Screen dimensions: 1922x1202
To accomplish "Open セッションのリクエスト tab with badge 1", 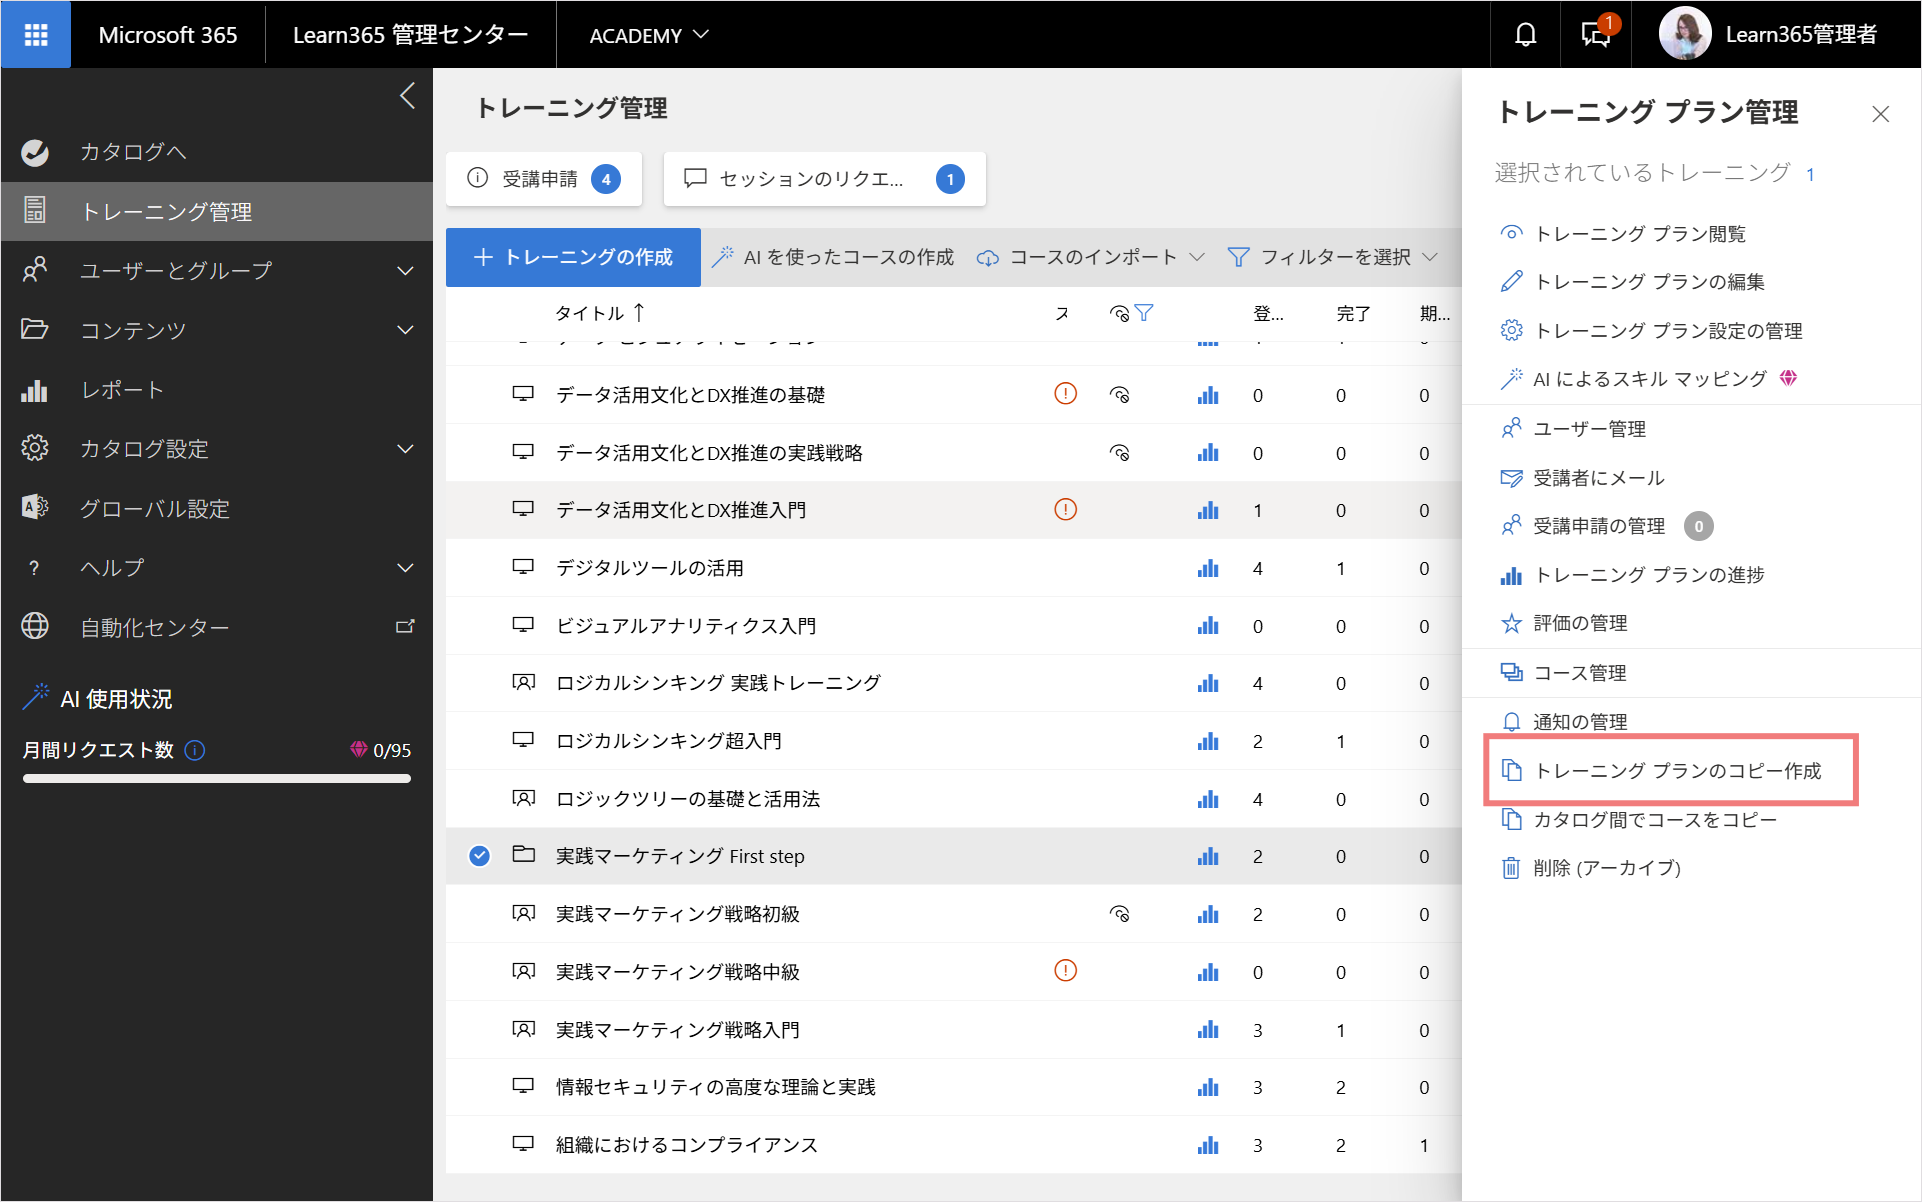I will [x=824, y=179].
